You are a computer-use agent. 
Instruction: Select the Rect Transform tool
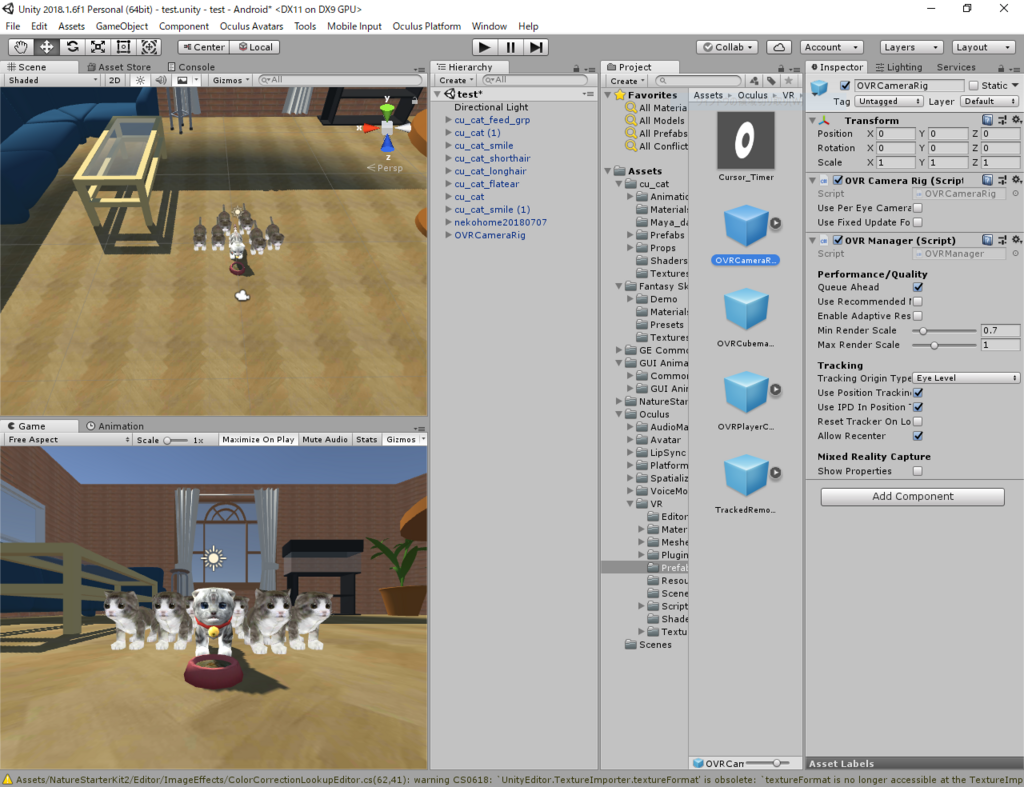pos(123,47)
